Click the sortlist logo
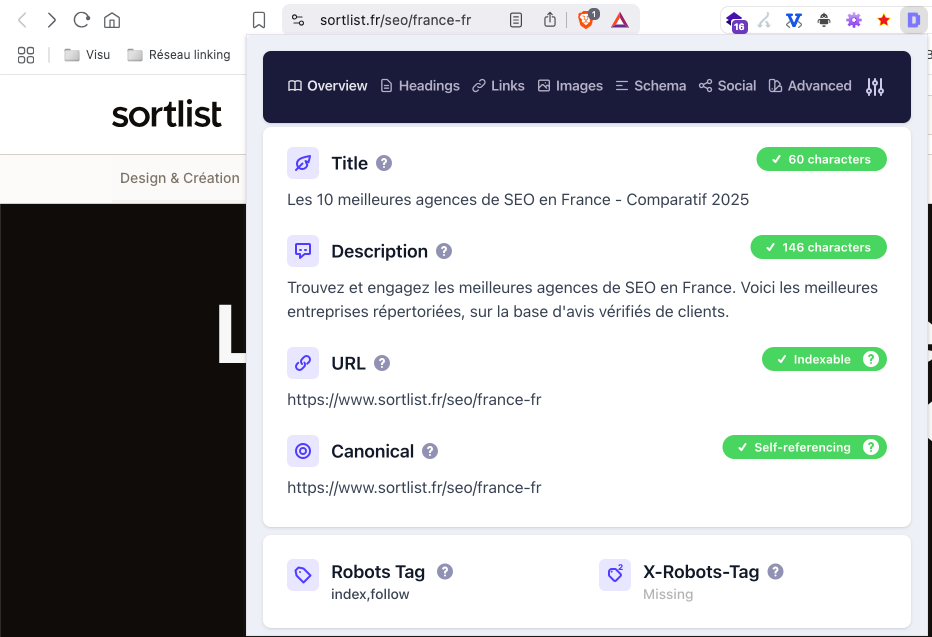The width and height of the screenshot is (932, 637). 166,114
